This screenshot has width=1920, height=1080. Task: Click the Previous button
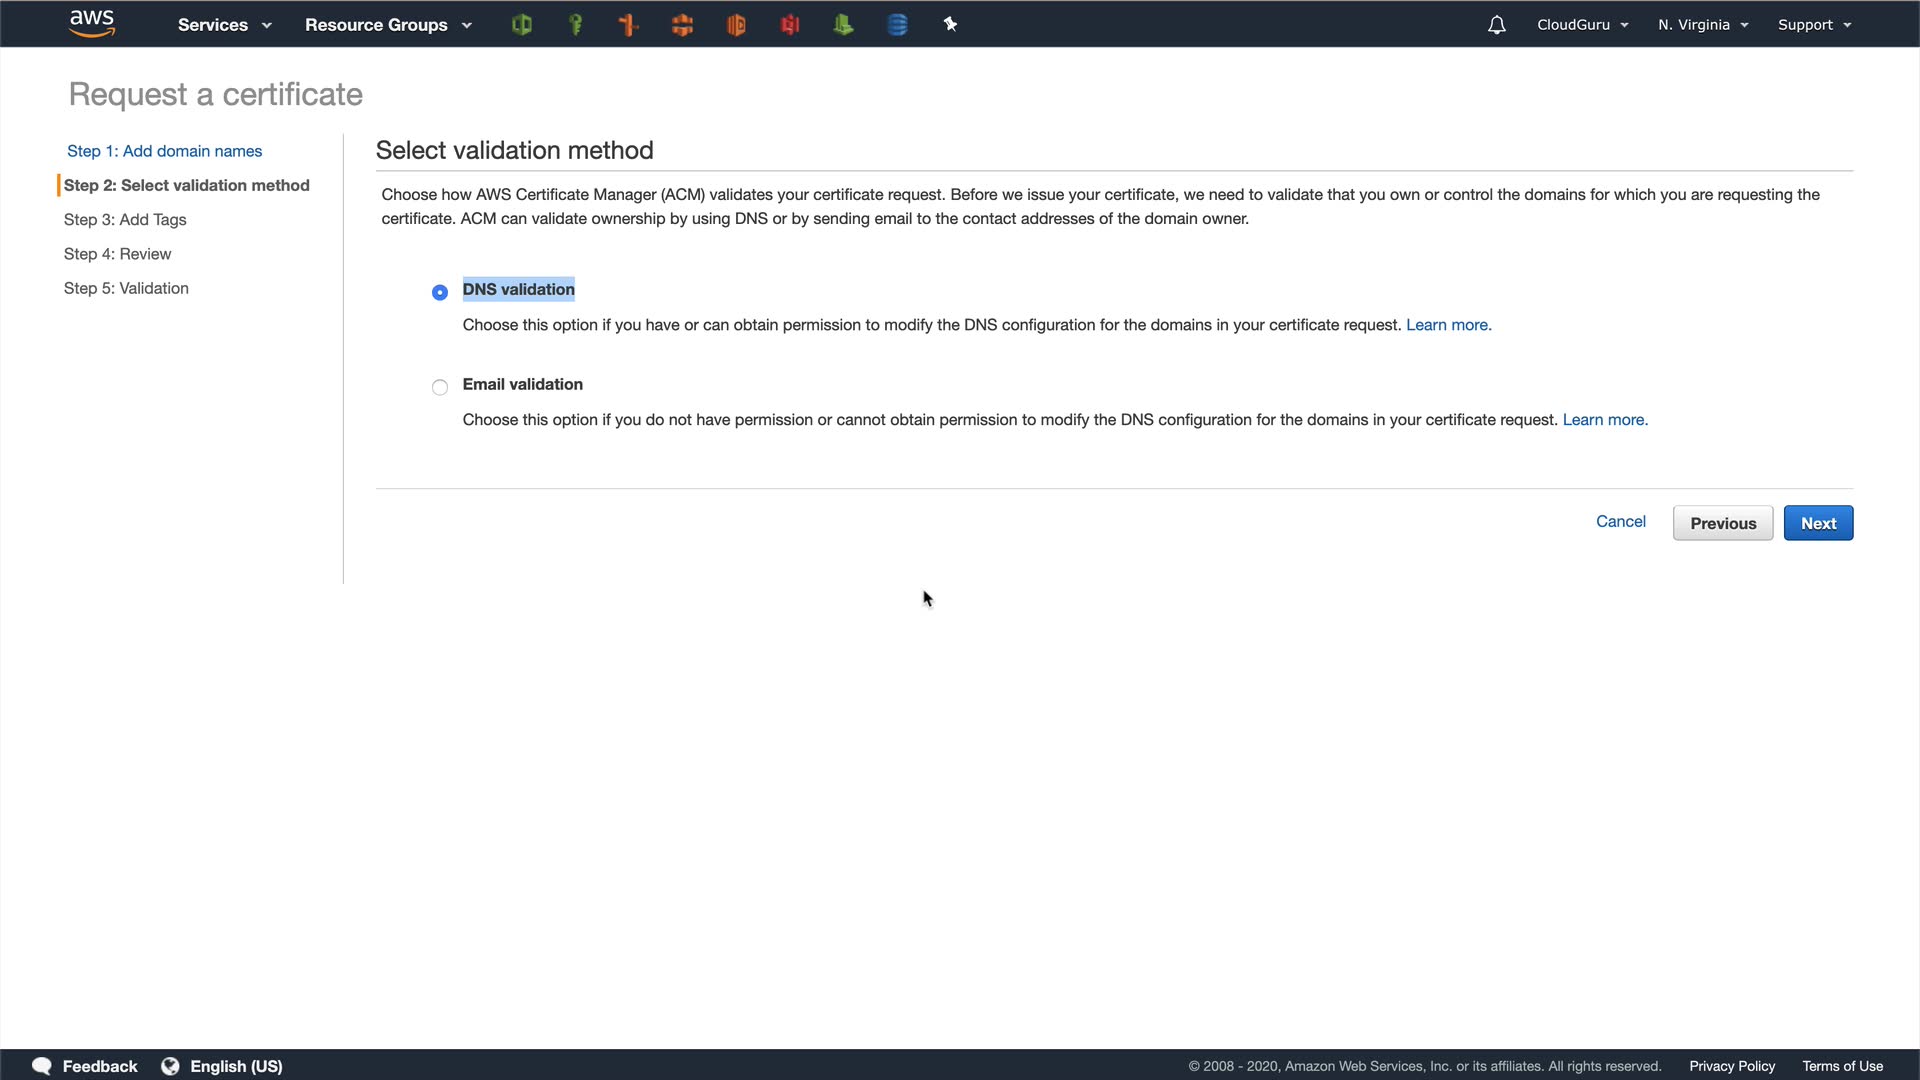pyautogui.click(x=1722, y=523)
